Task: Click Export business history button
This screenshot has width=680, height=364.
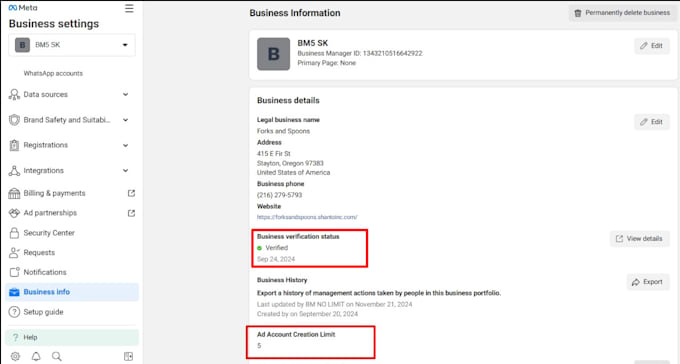Action: (648, 282)
